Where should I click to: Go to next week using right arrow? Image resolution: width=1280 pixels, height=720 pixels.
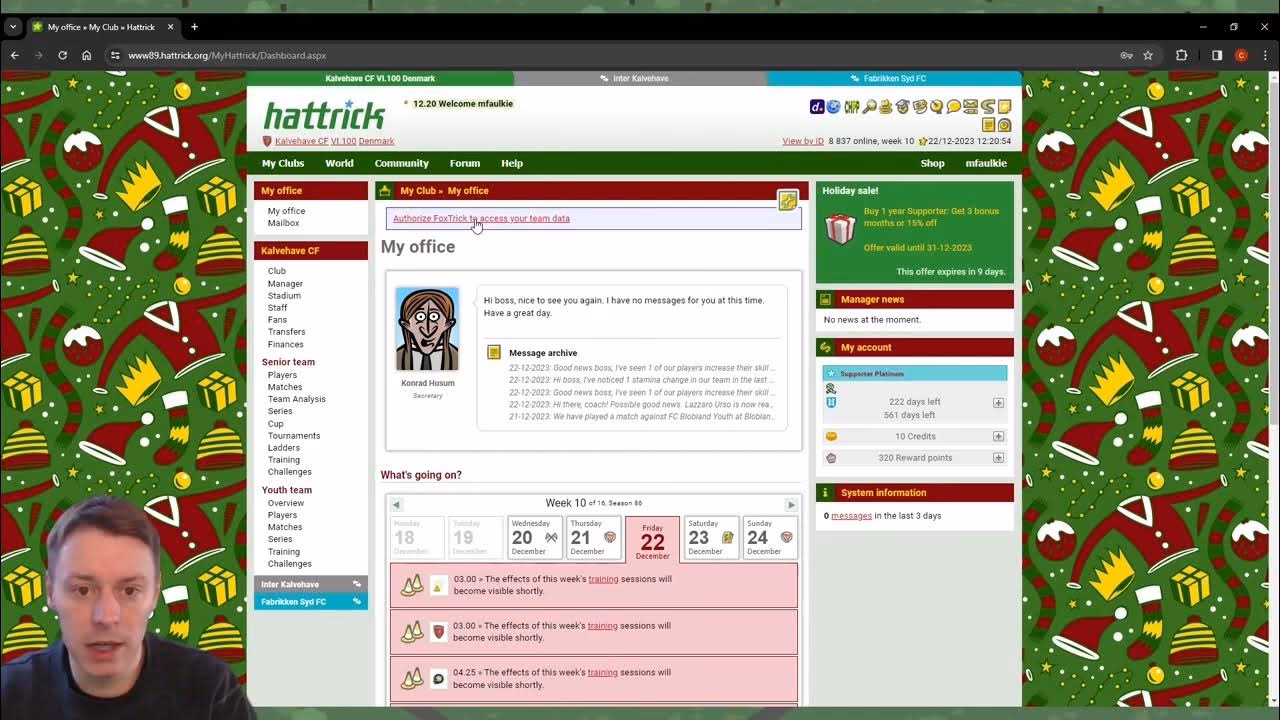tap(791, 504)
